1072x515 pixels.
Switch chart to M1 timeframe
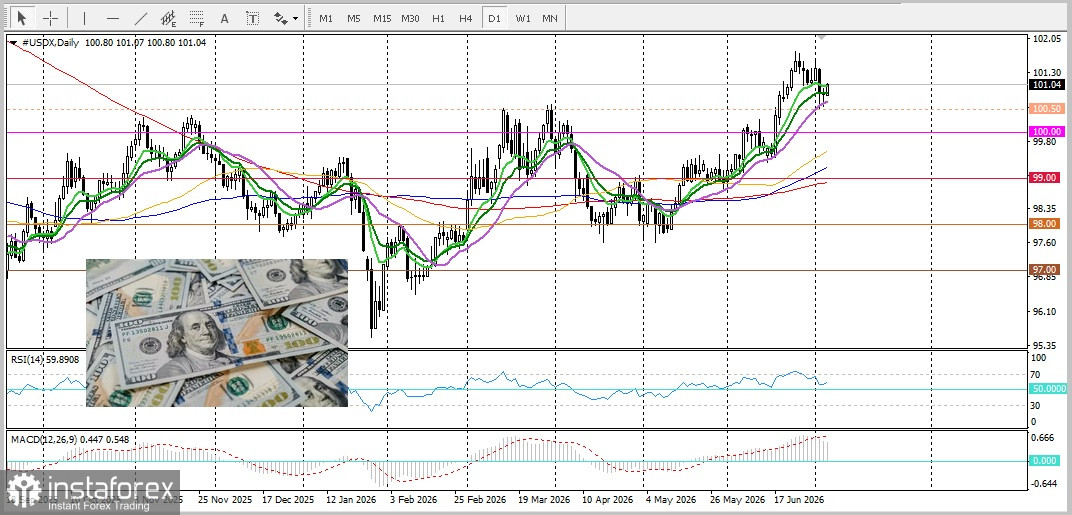pyautogui.click(x=326, y=18)
